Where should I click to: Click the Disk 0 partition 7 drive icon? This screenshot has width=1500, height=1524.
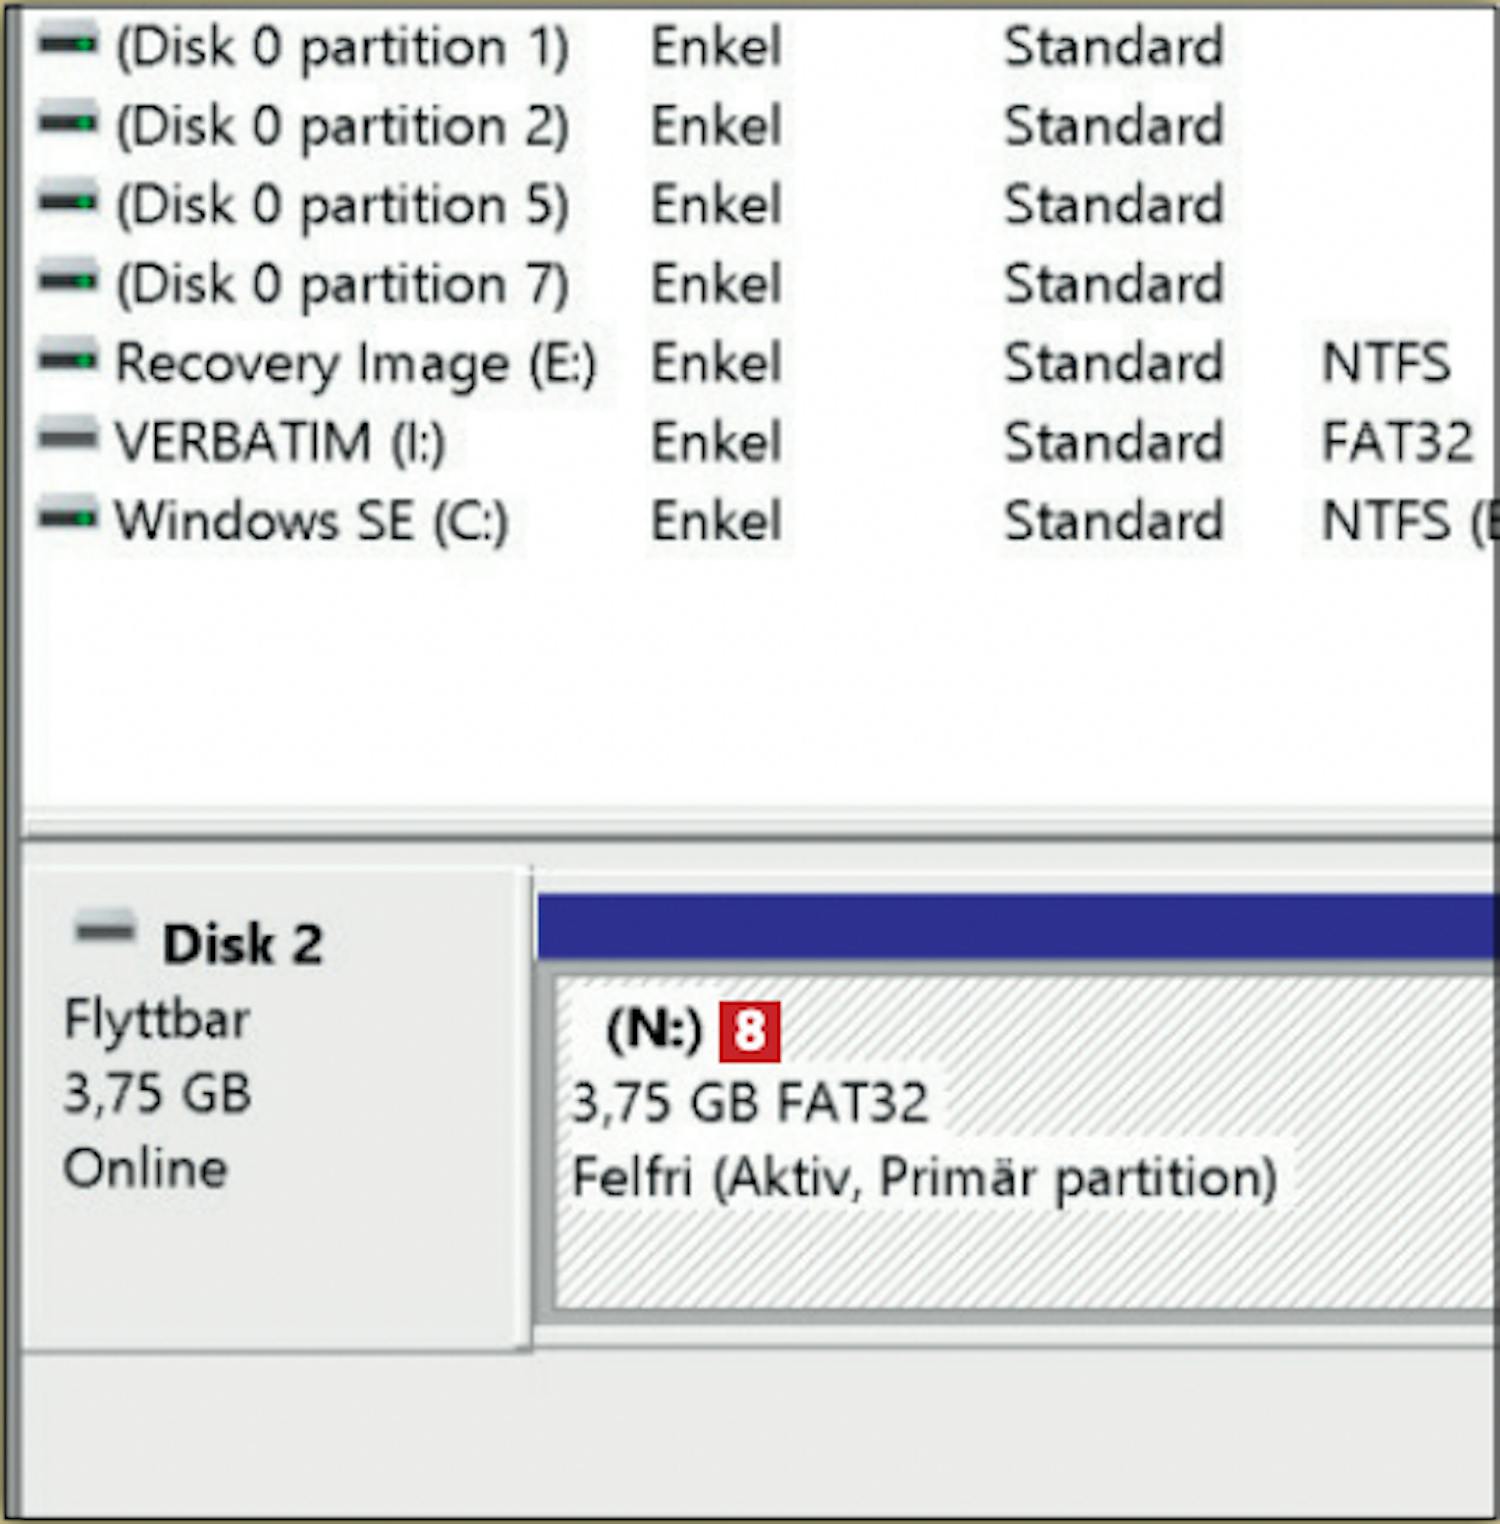(68, 280)
